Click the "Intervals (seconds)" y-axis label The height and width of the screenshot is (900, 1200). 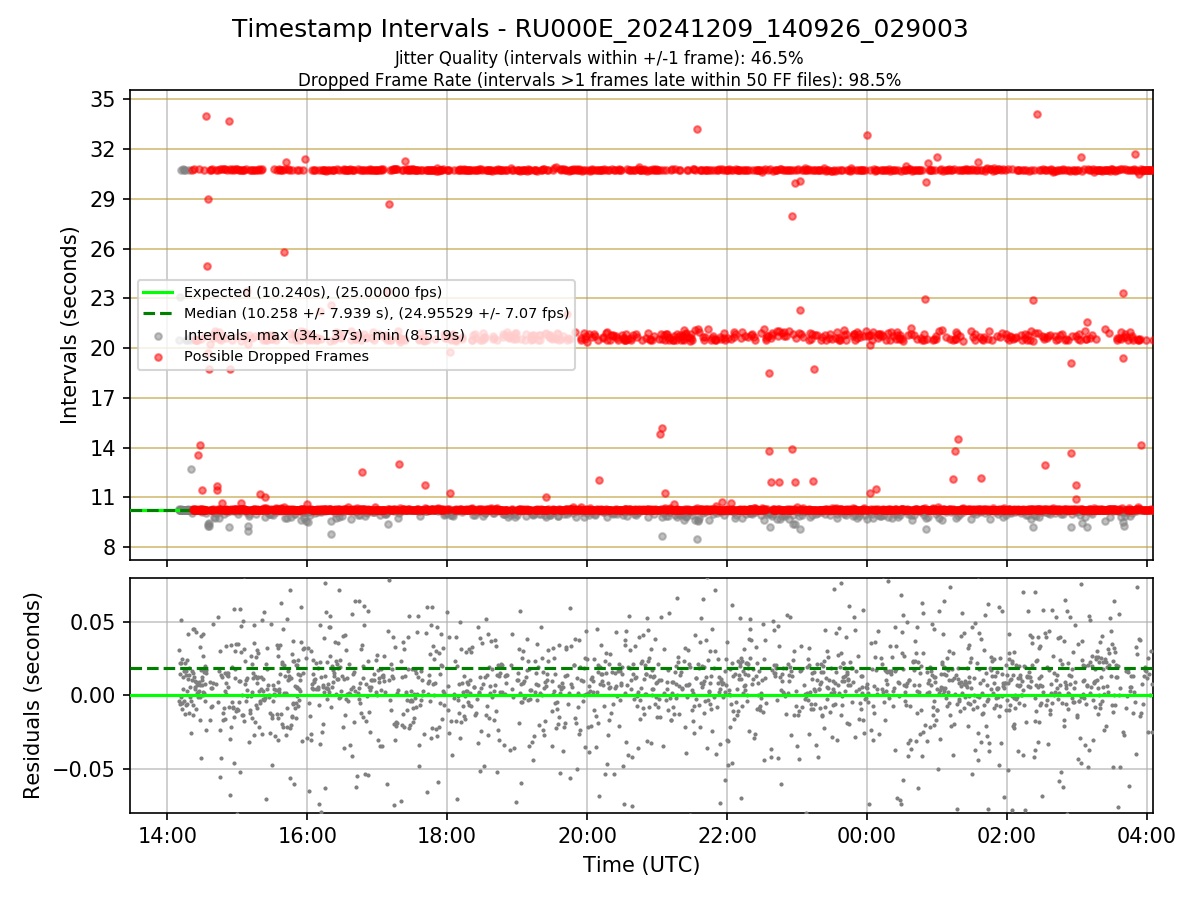point(69,325)
